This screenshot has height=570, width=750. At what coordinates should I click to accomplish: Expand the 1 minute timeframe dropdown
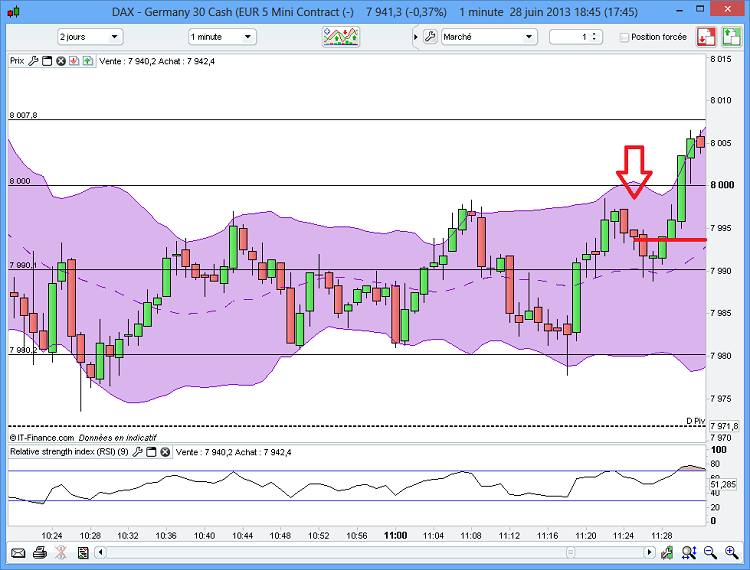point(222,37)
